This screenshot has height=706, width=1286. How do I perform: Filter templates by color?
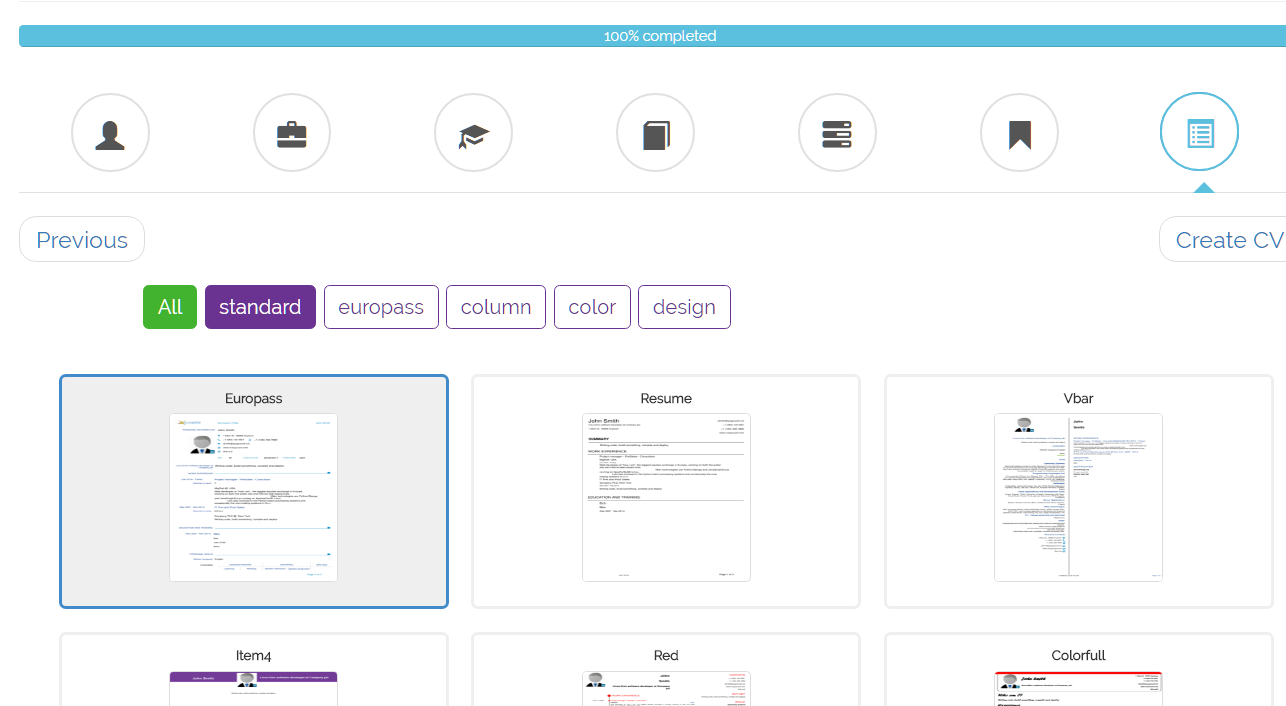[x=592, y=307]
